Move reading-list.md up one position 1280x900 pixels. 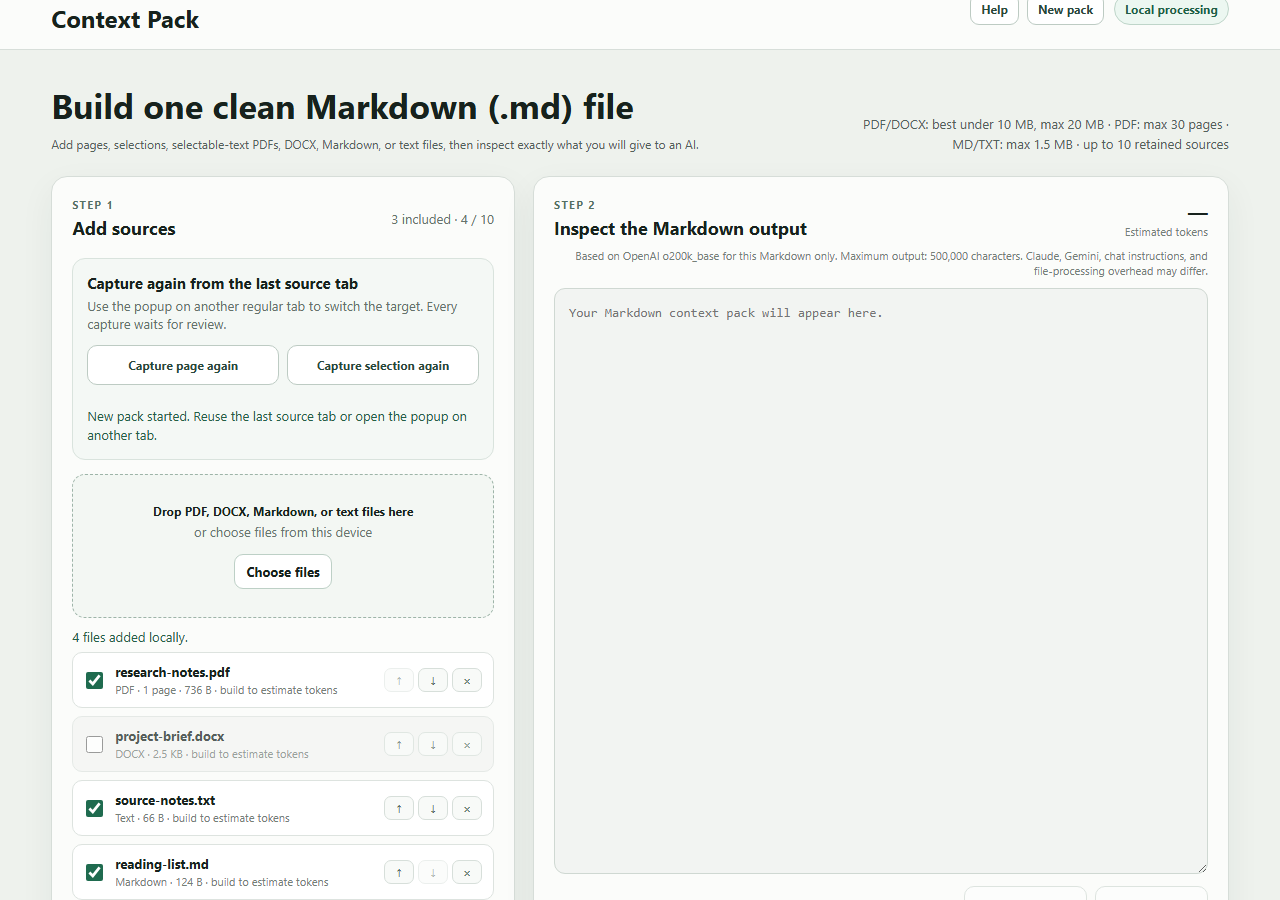pos(399,872)
